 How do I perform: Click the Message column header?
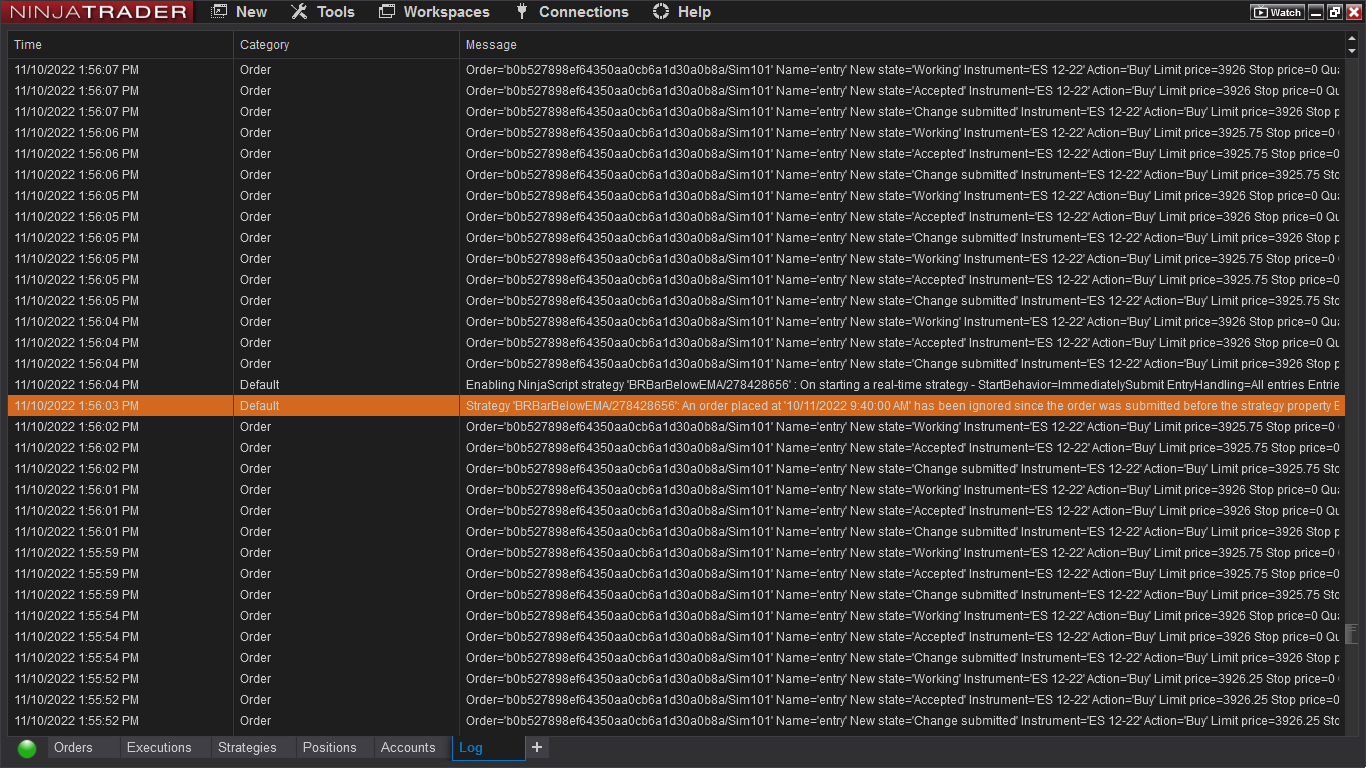[x=902, y=45]
